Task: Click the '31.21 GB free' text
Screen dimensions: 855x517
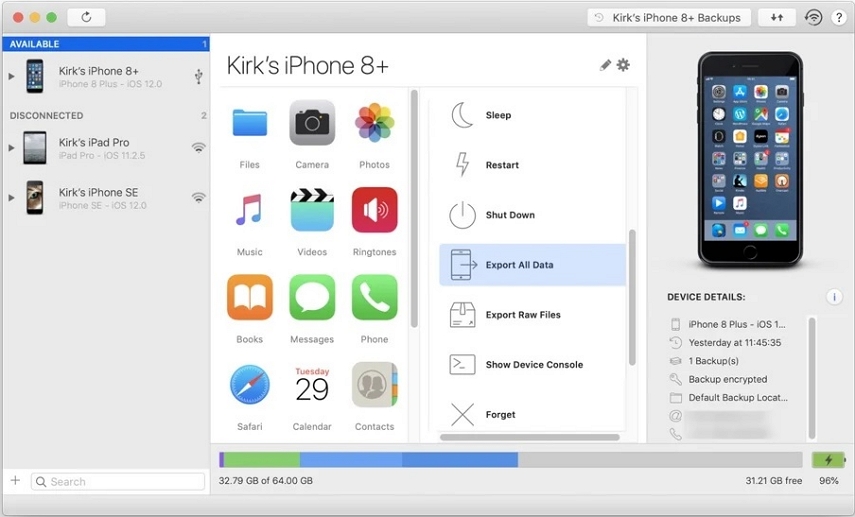Action: click(x=774, y=480)
